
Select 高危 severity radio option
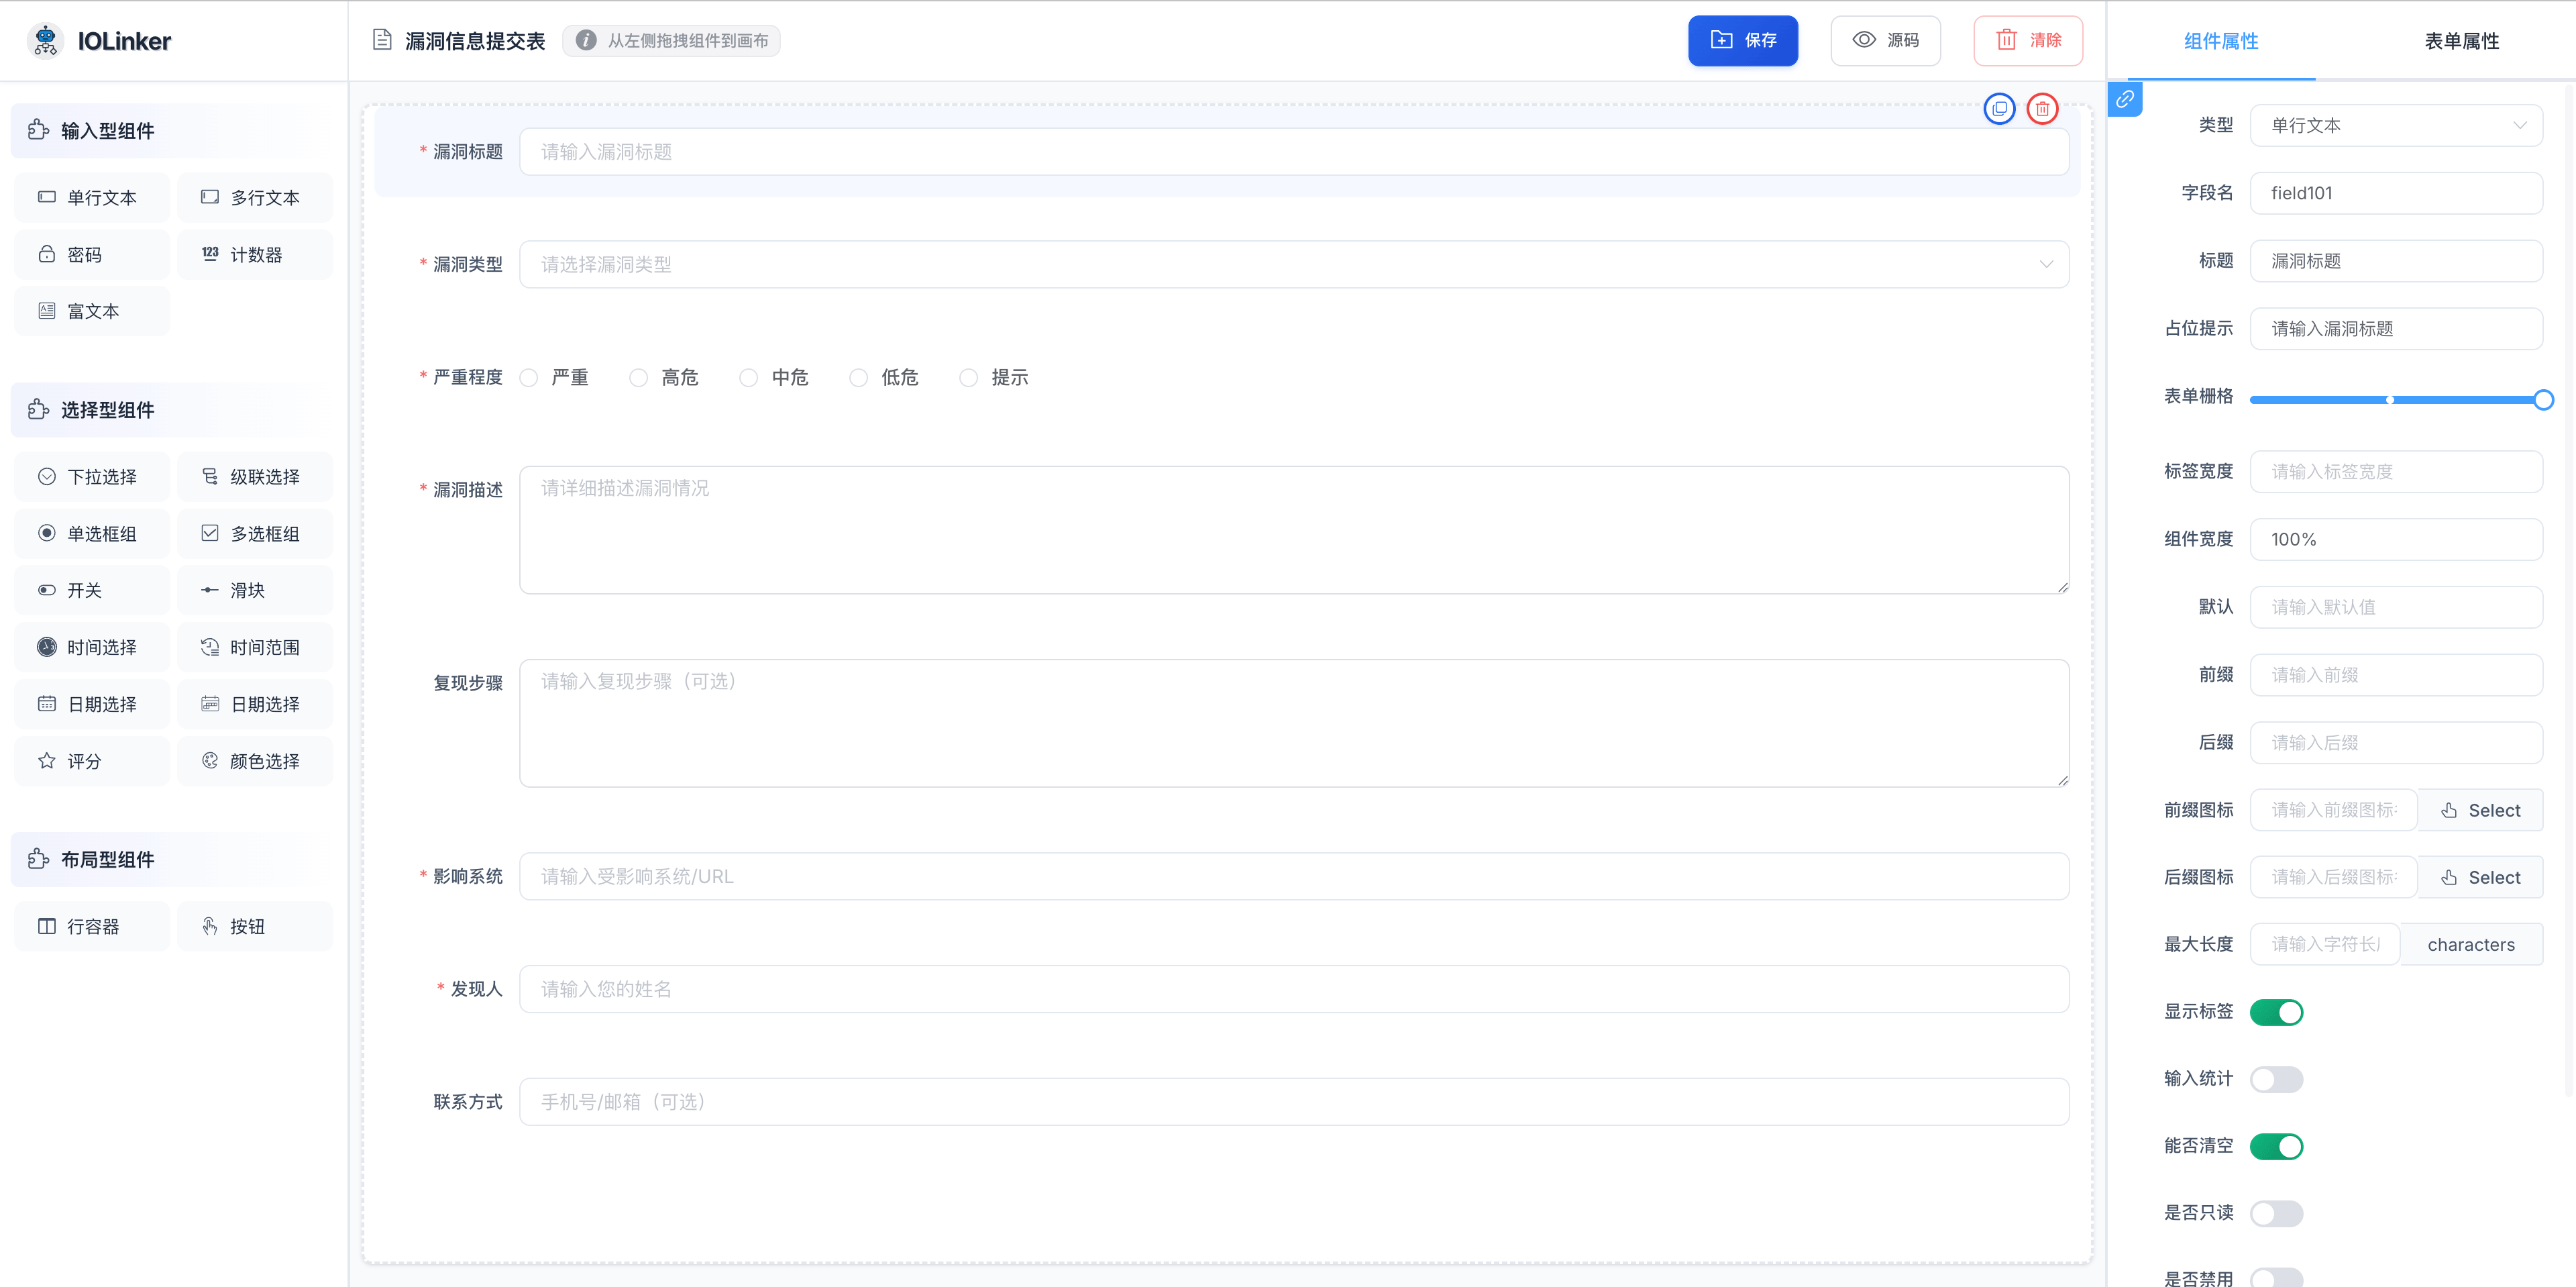[x=665, y=377]
